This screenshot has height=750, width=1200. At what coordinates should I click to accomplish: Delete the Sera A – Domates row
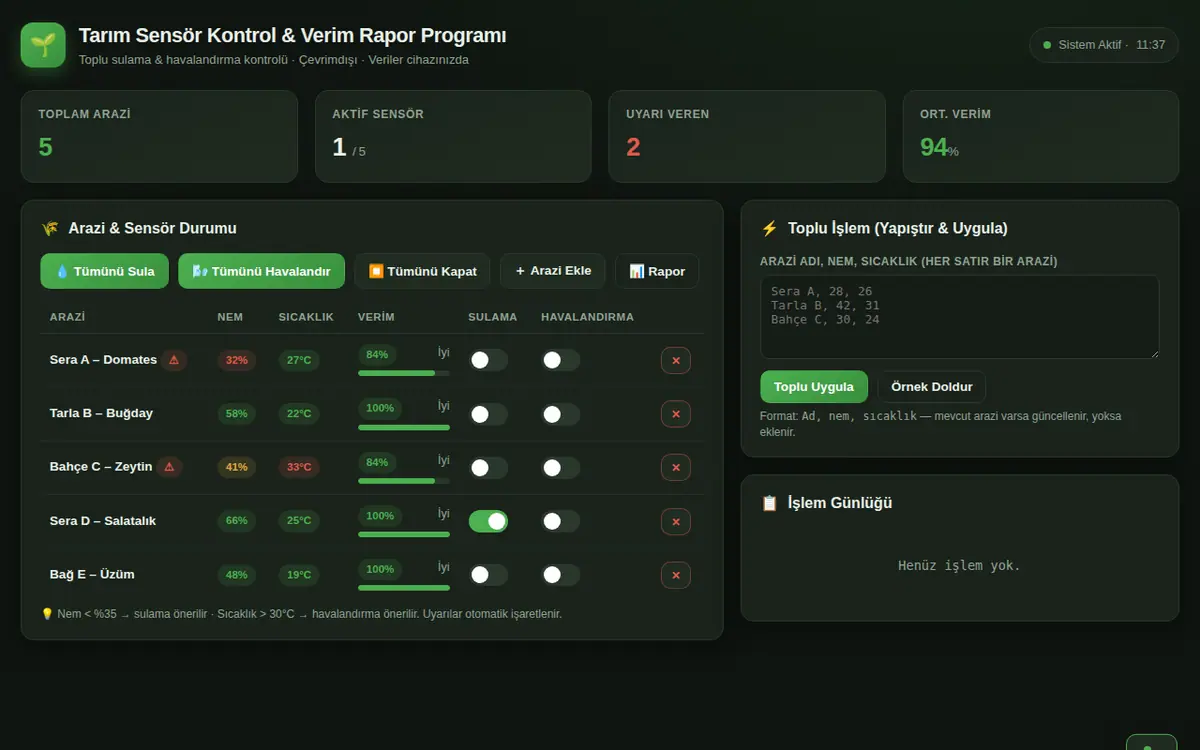[x=676, y=360]
